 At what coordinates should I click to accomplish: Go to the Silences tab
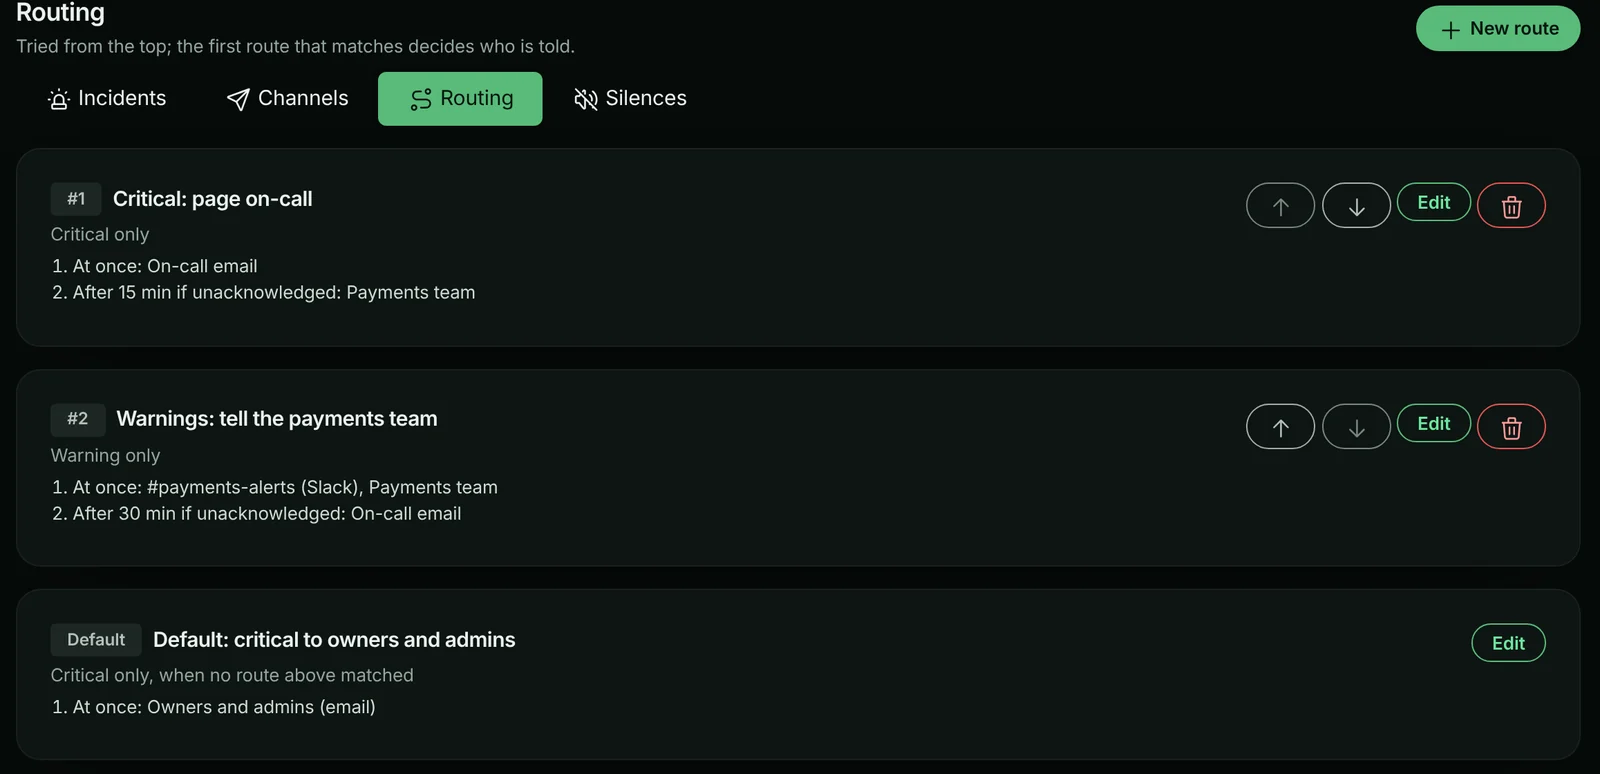click(x=630, y=99)
